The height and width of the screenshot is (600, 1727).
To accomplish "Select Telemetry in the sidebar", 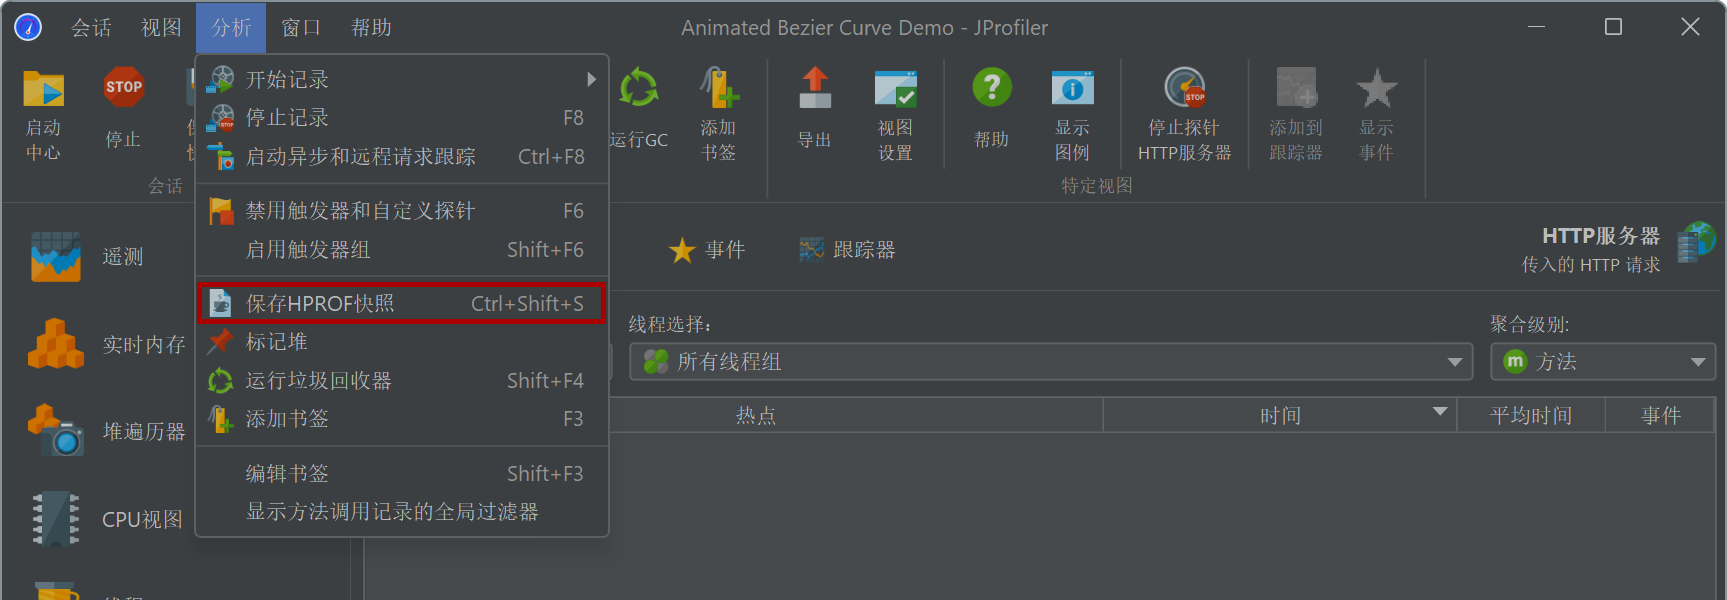I will pos(87,257).
